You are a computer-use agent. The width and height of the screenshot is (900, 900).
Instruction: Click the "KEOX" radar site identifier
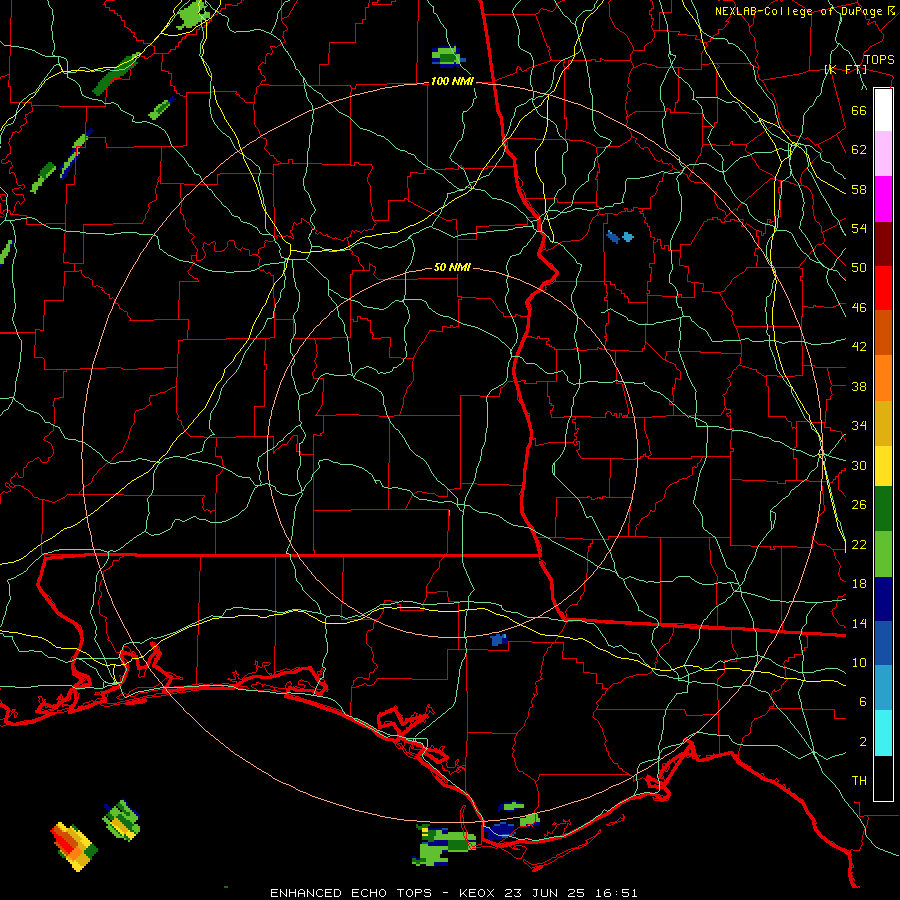[x=479, y=893]
